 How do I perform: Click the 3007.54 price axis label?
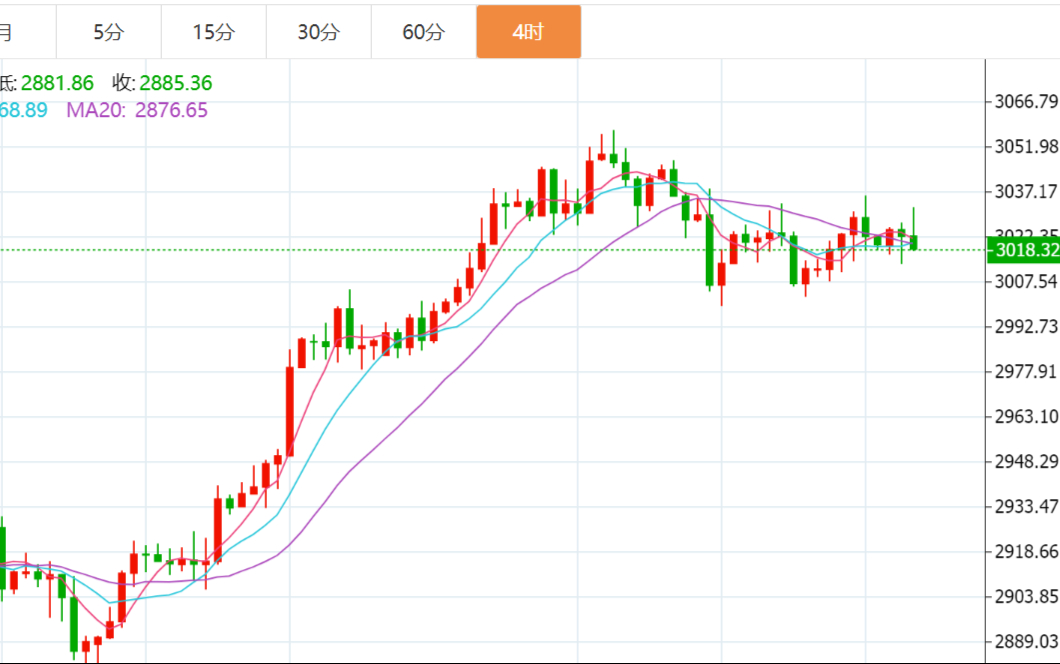coord(1026,281)
